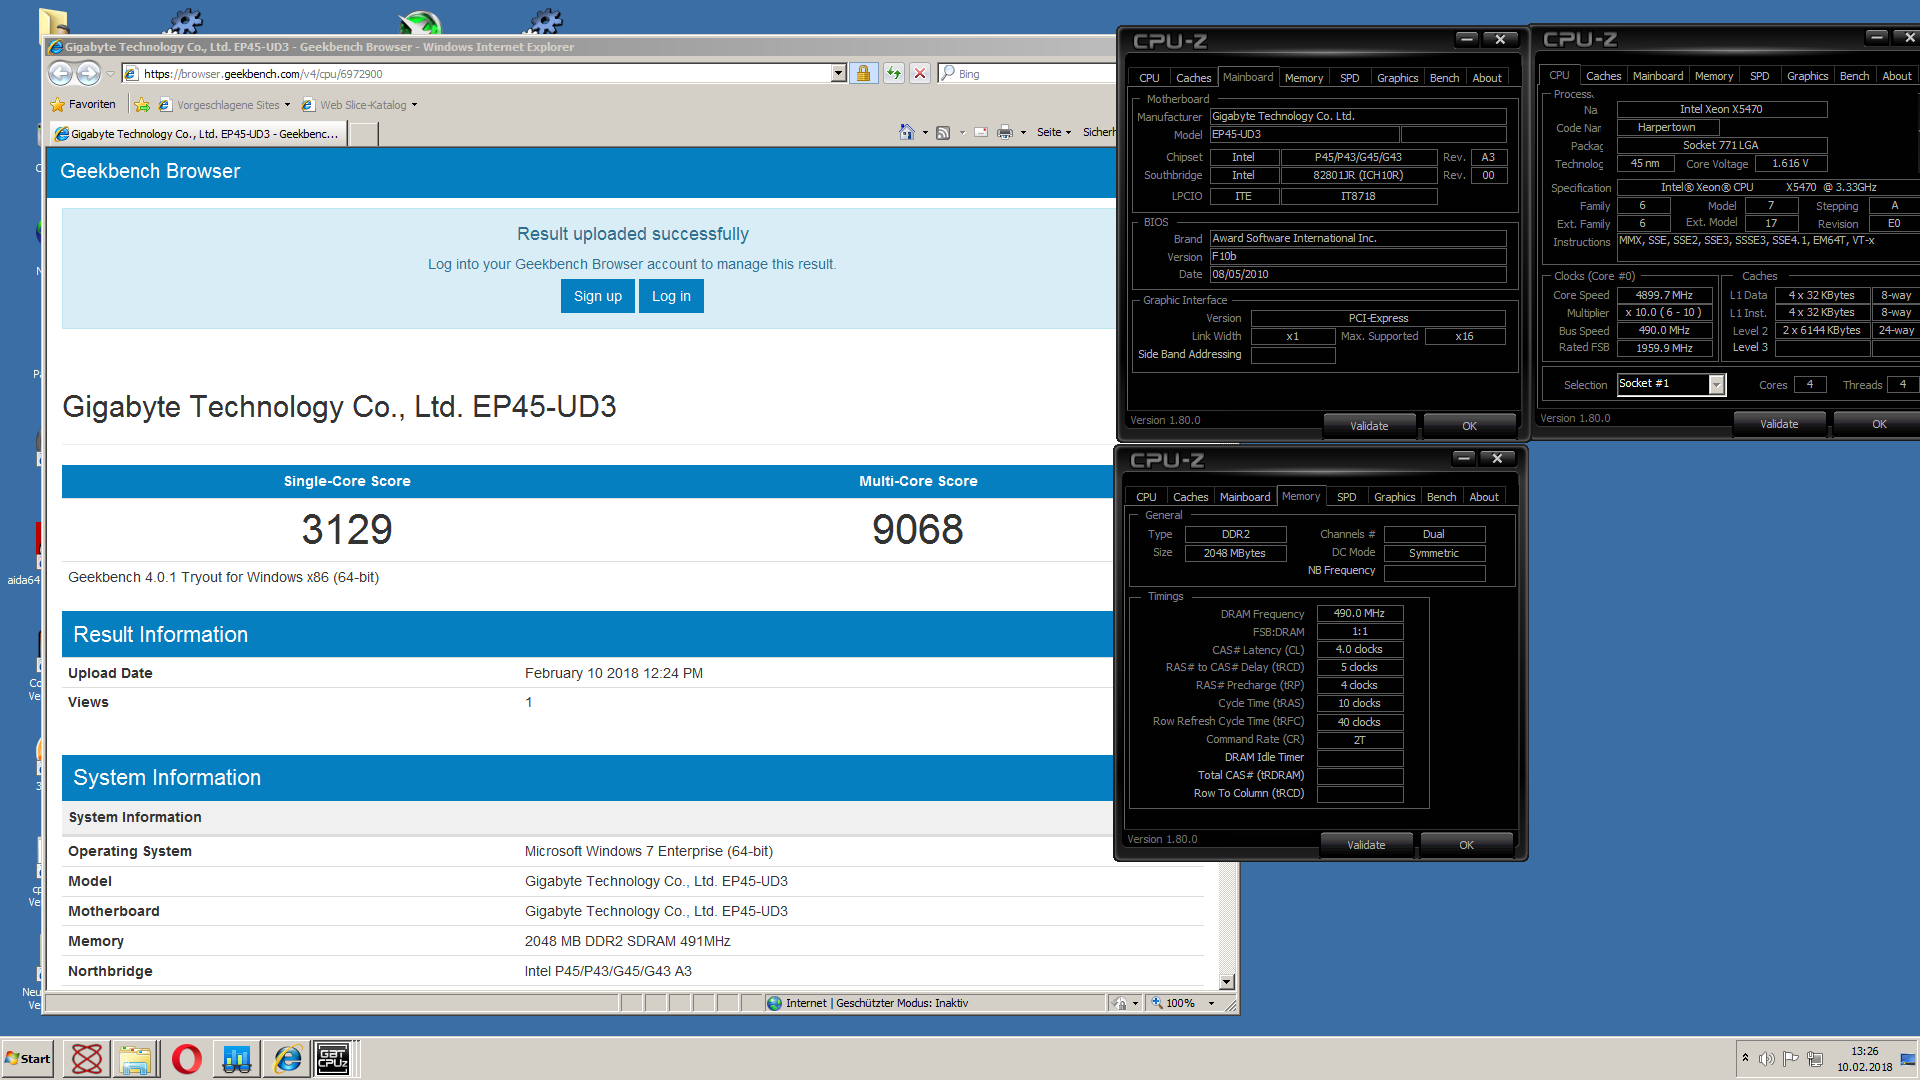Open Windows Explorer from taskbar
Image resolution: width=1920 pixels, height=1080 pixels.
(x=136, y=1059)
